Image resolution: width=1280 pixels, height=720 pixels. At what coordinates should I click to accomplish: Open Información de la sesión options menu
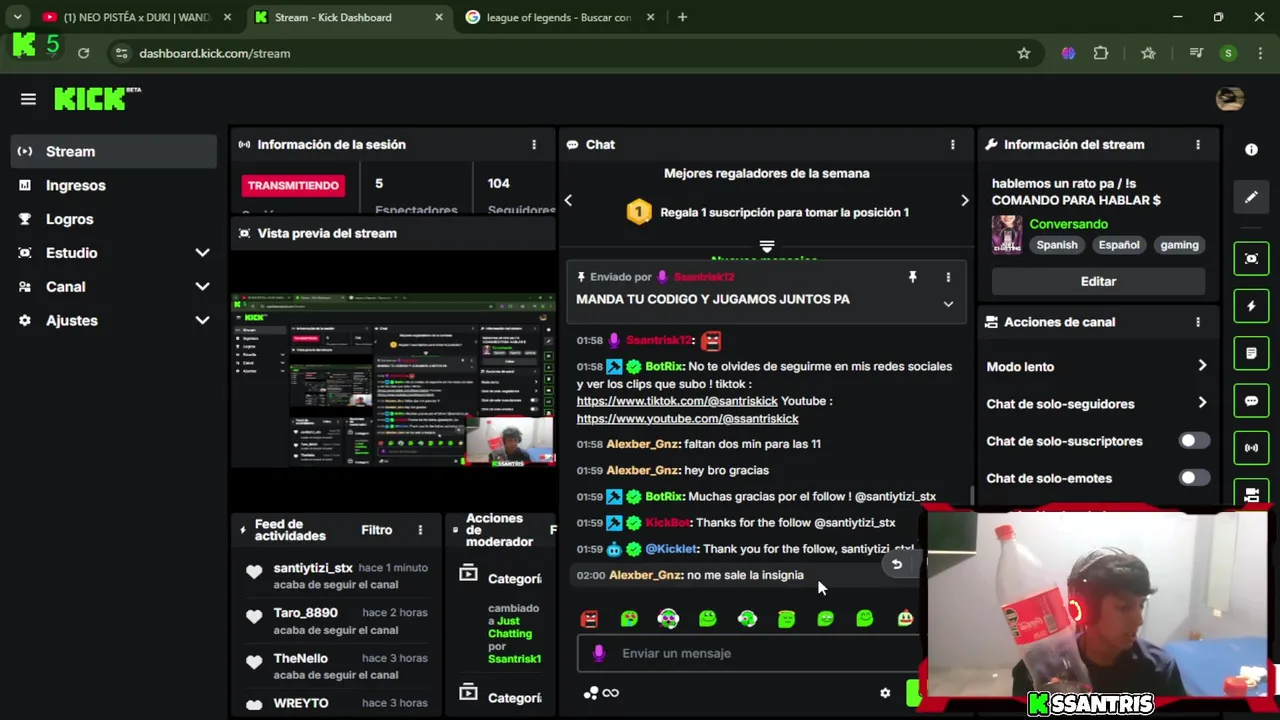point(534,145)
